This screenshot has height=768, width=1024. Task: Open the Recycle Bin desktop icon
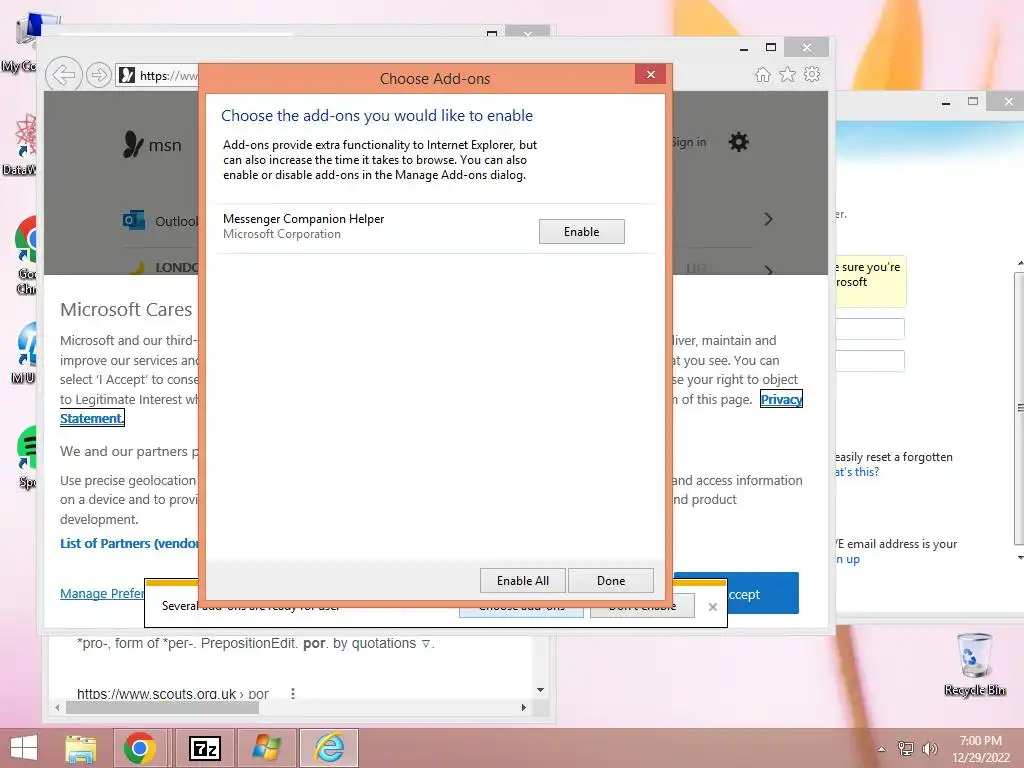(974, 664)
